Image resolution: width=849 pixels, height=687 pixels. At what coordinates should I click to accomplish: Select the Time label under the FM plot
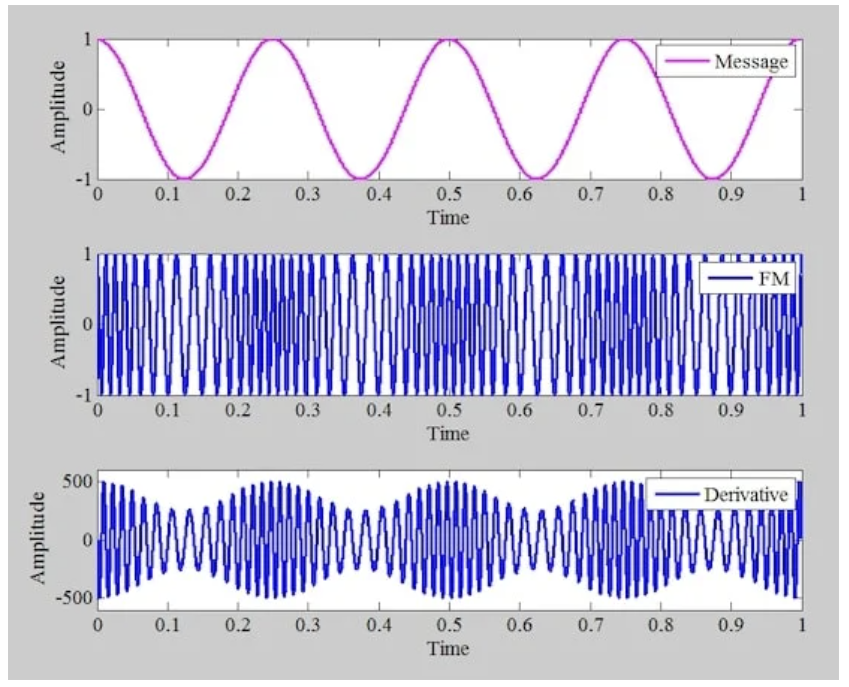tap(448, 433)
